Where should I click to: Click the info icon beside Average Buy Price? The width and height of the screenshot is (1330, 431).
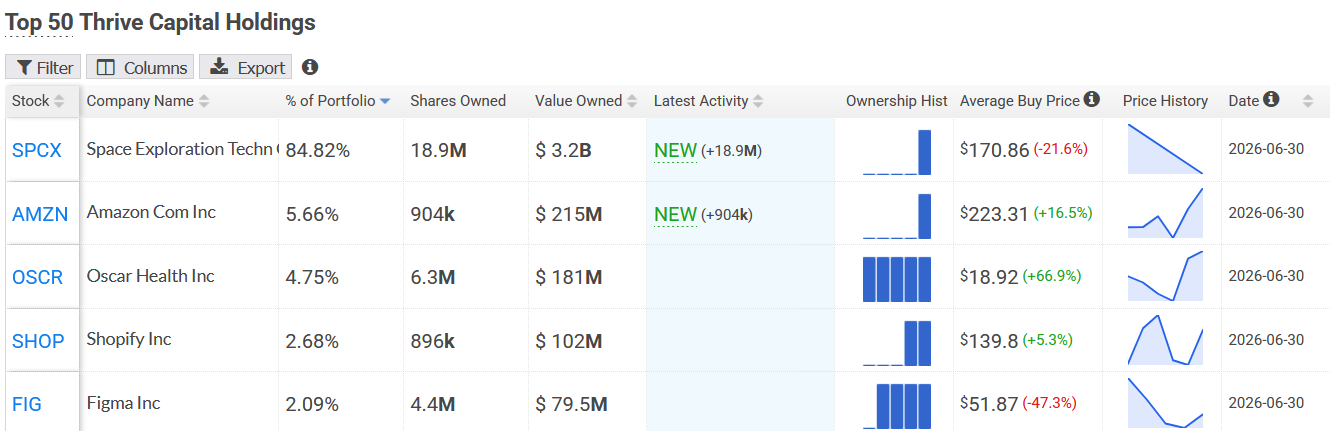[x=1092, y=99]
